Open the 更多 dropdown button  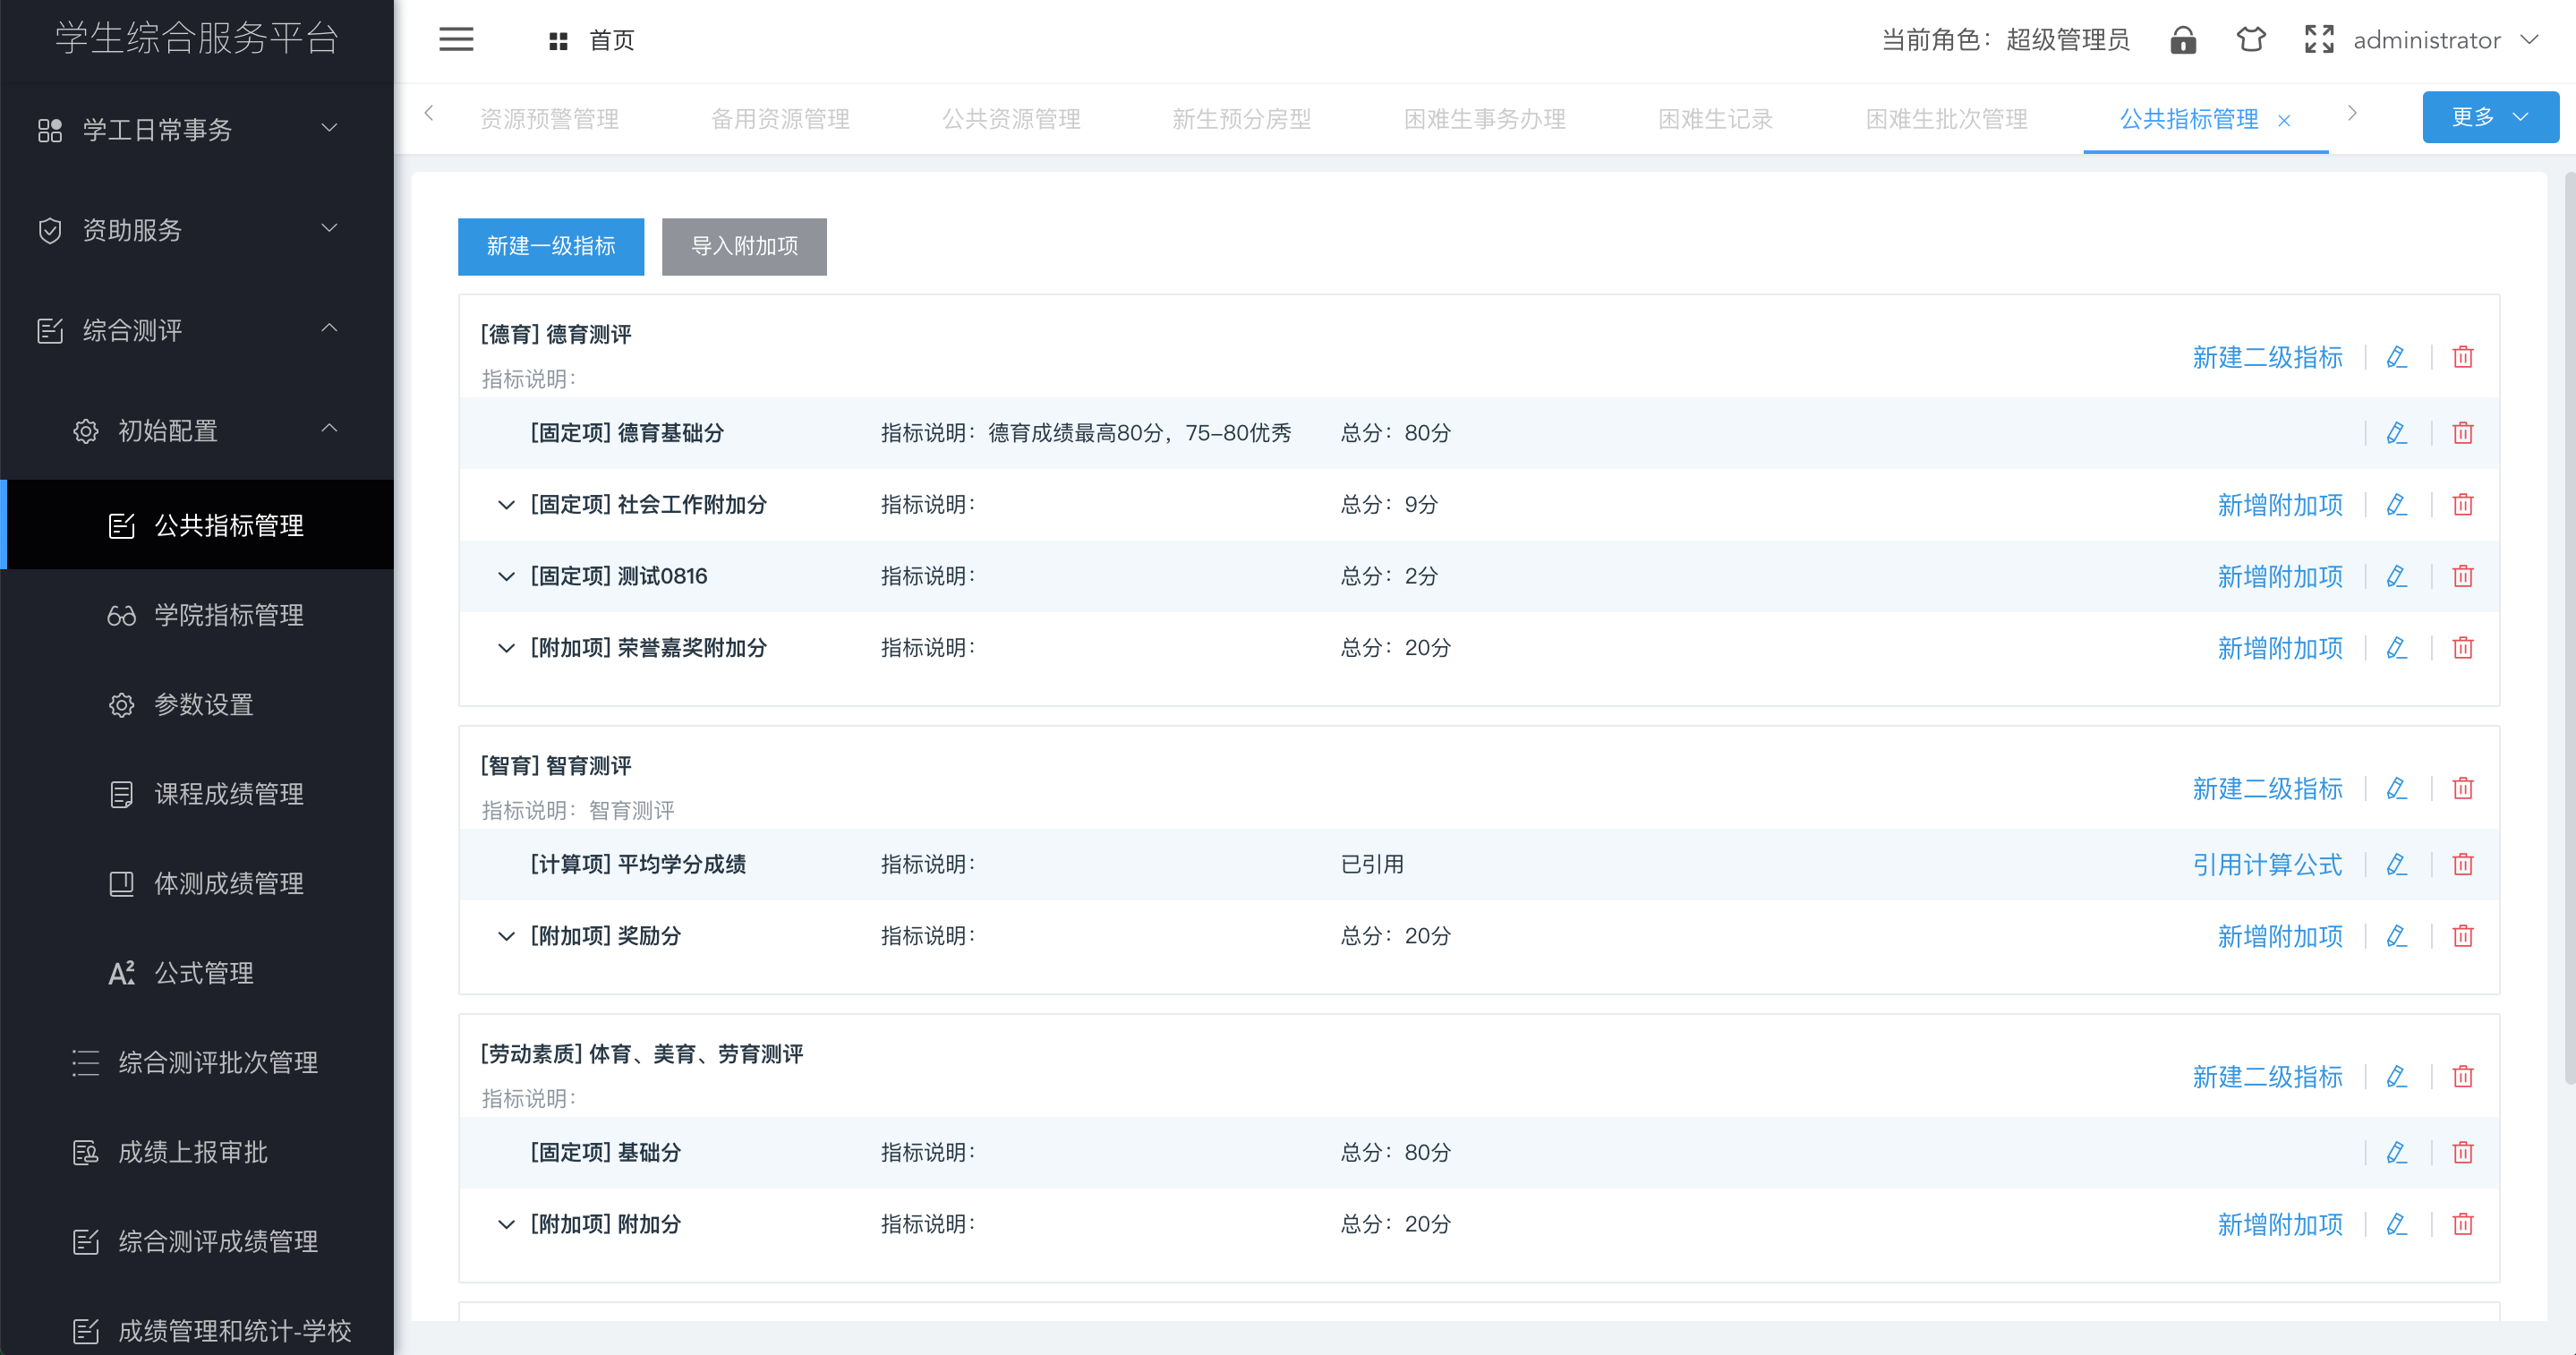2489,117
